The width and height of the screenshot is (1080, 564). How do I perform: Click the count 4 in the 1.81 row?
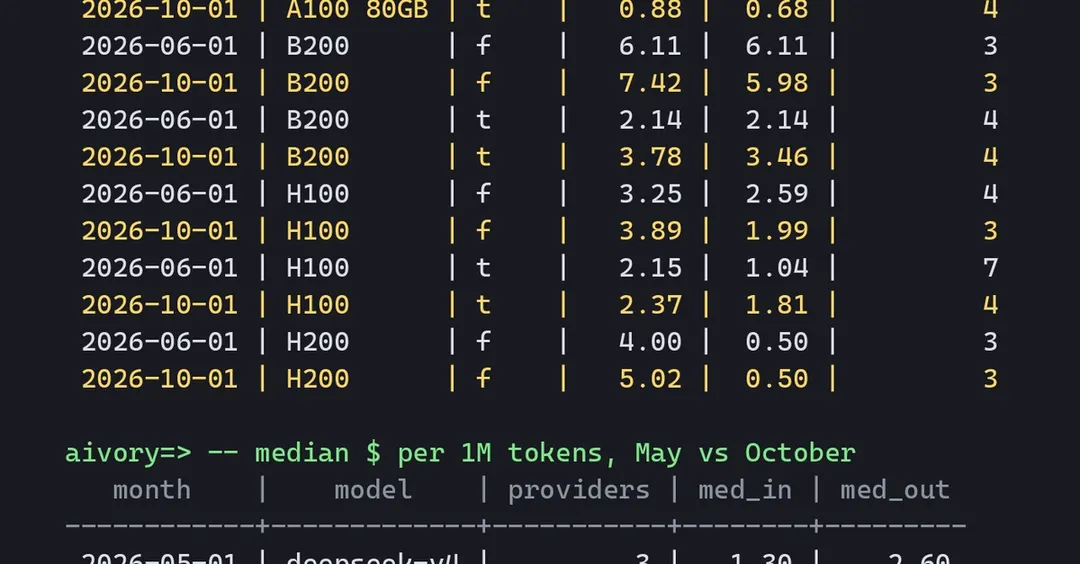990,305
